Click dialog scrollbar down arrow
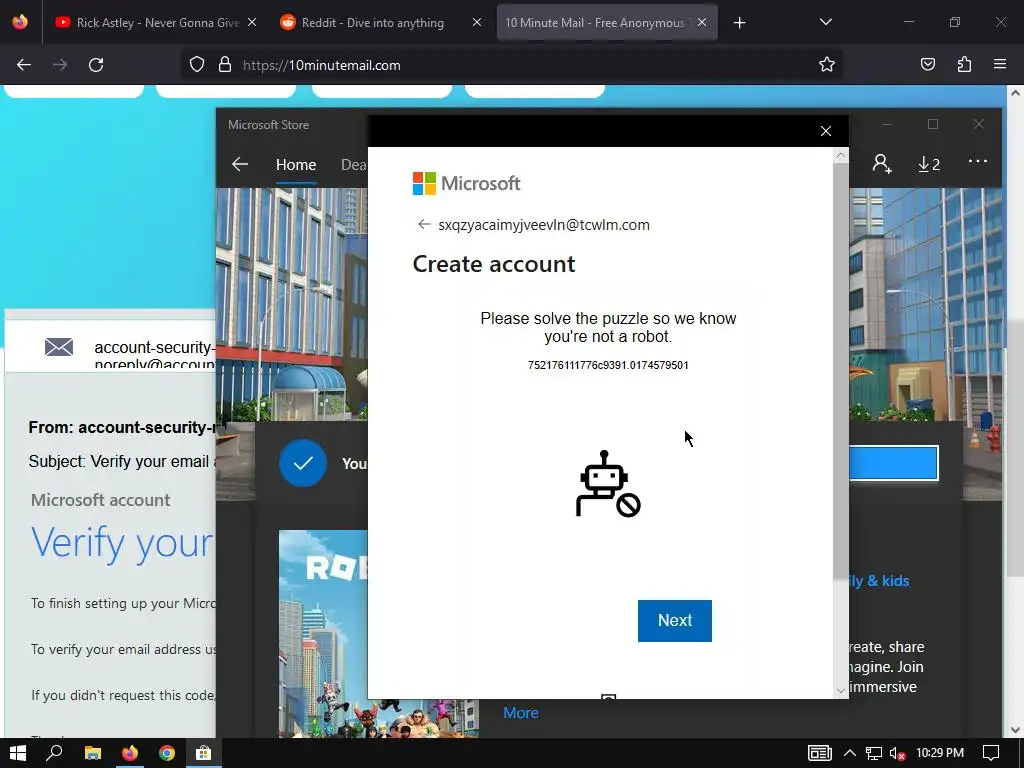The height and width of the screenshot is (768, 1024). (840, 690)
